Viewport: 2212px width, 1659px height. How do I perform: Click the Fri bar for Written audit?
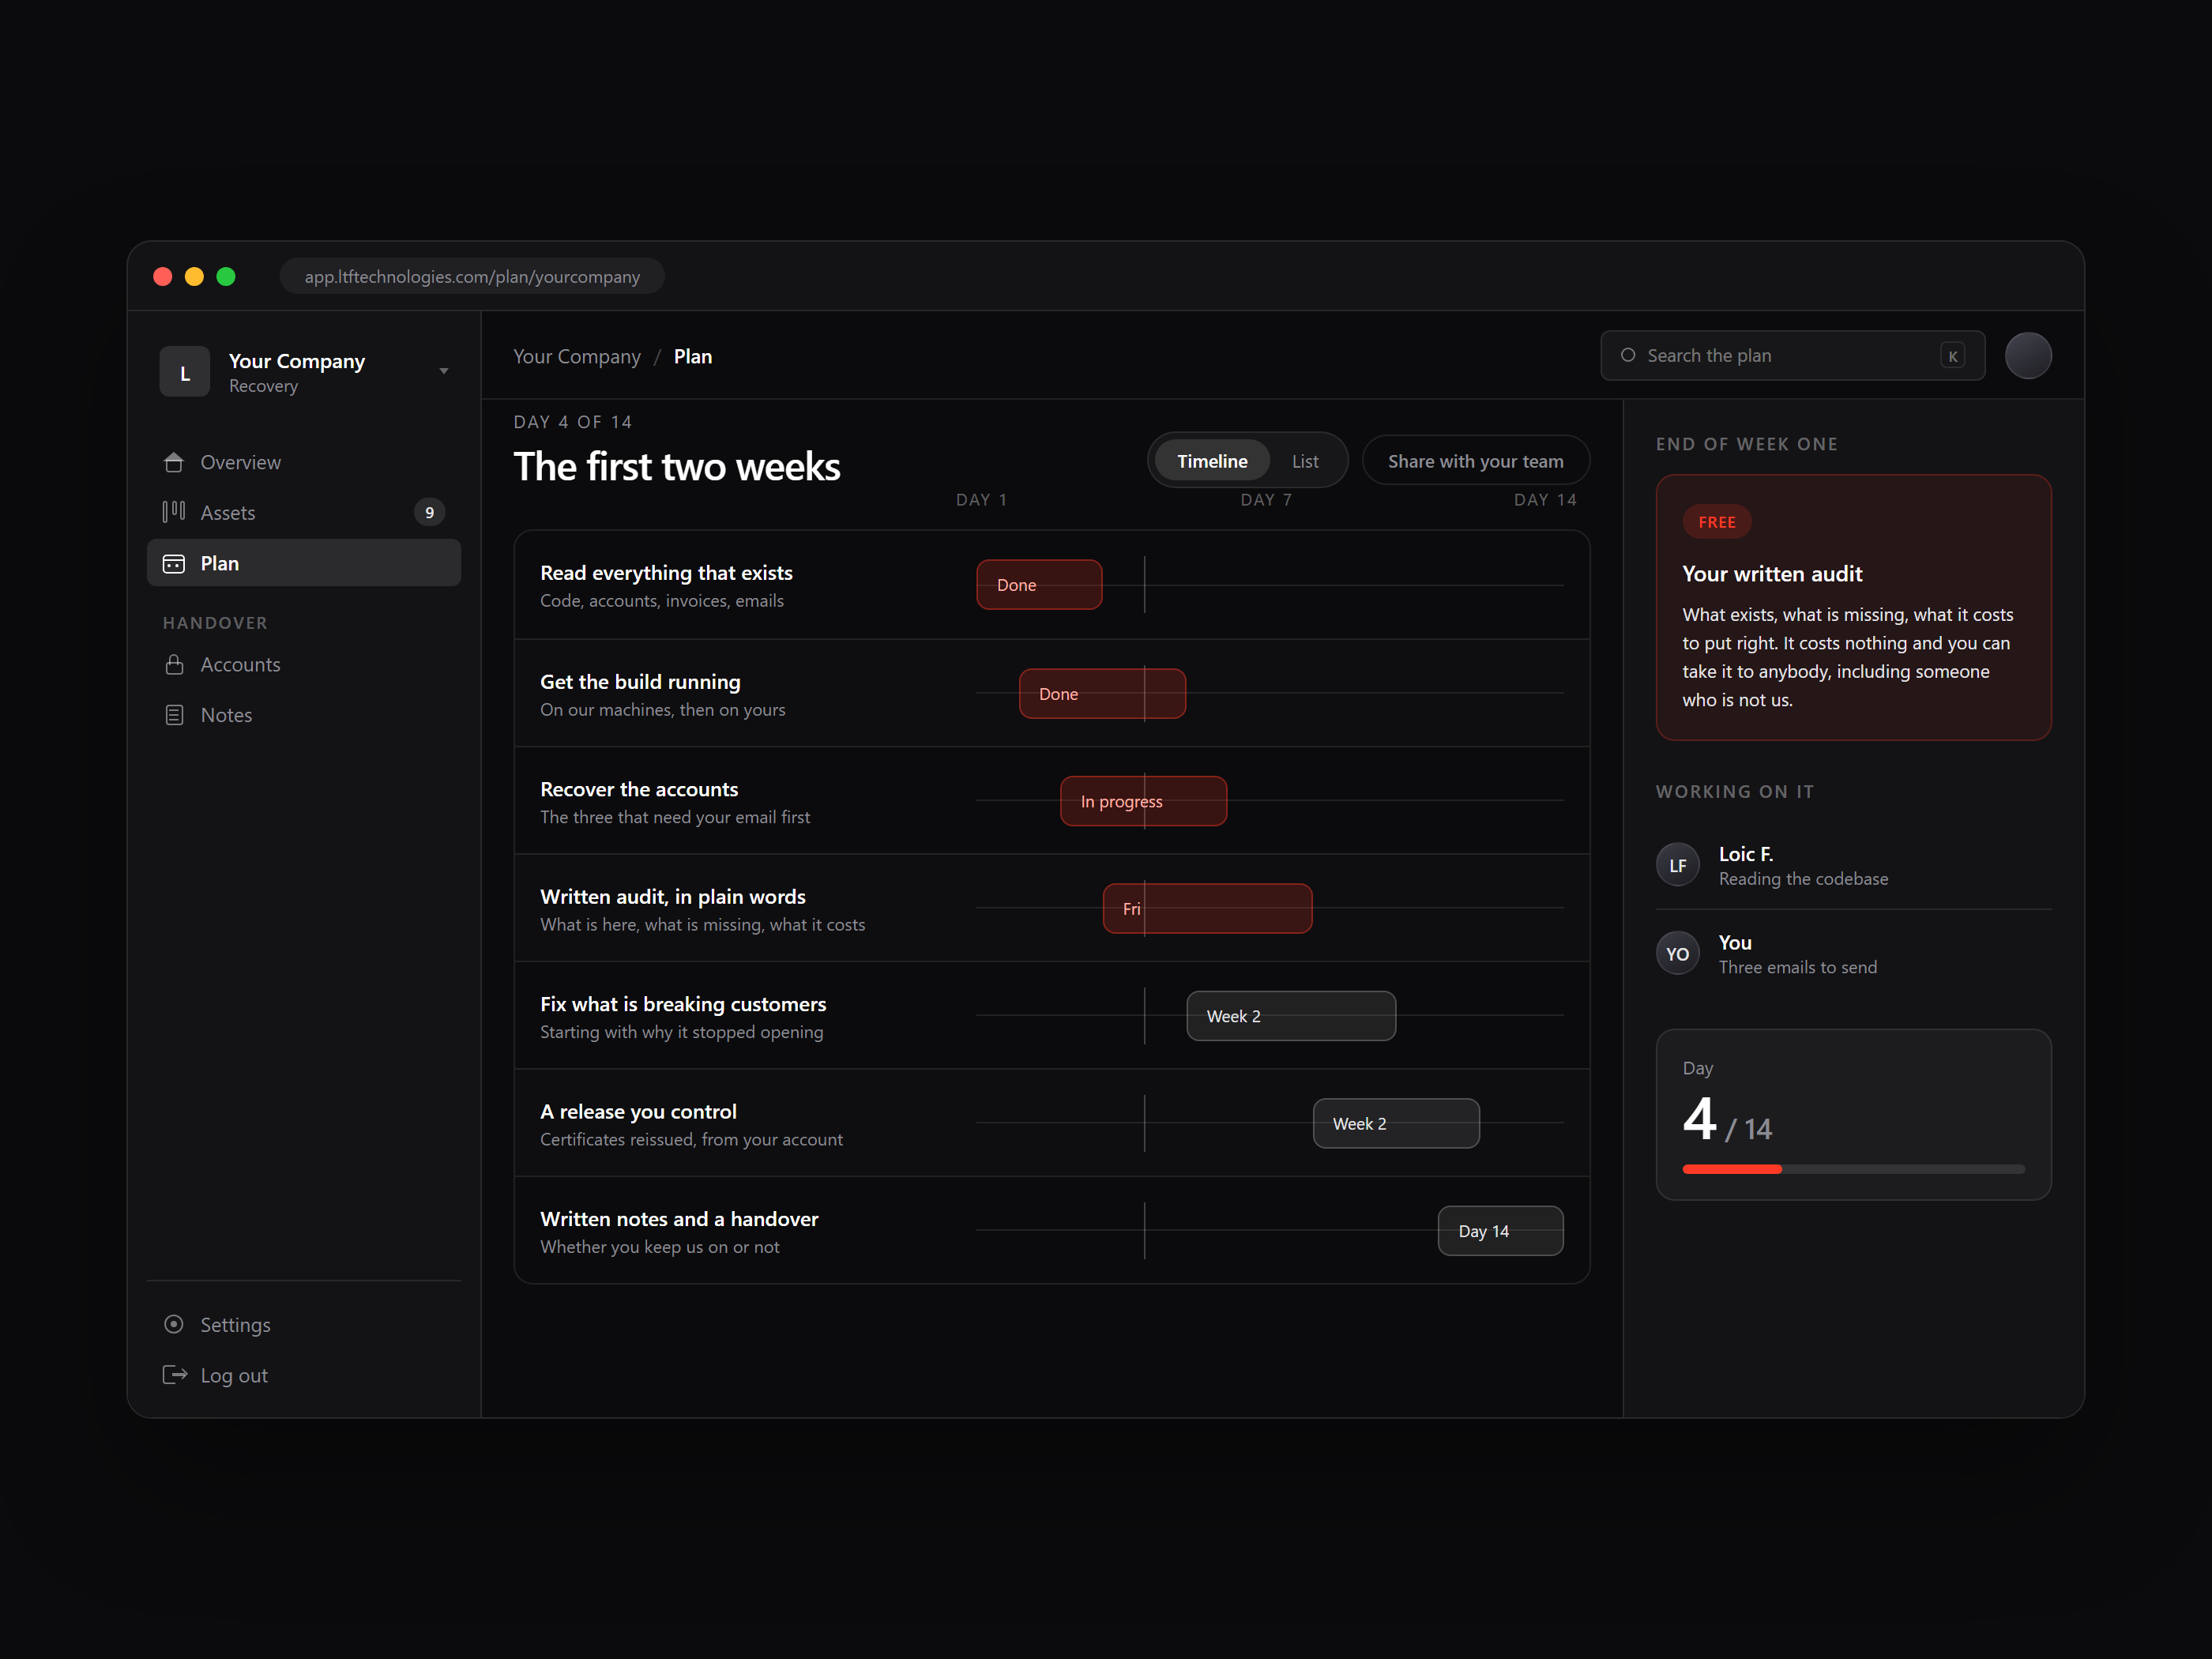pyautogui.click(x=1207, y=908)
